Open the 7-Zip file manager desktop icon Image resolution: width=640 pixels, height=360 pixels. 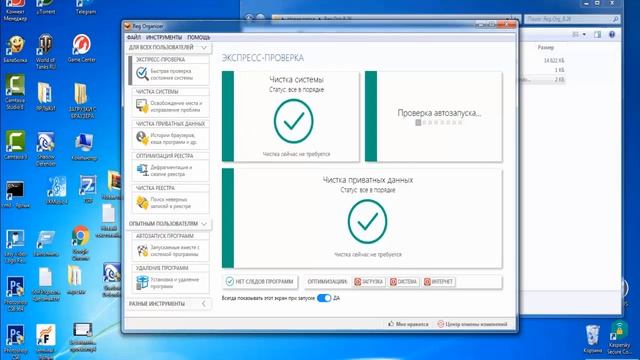coord(87,189)
